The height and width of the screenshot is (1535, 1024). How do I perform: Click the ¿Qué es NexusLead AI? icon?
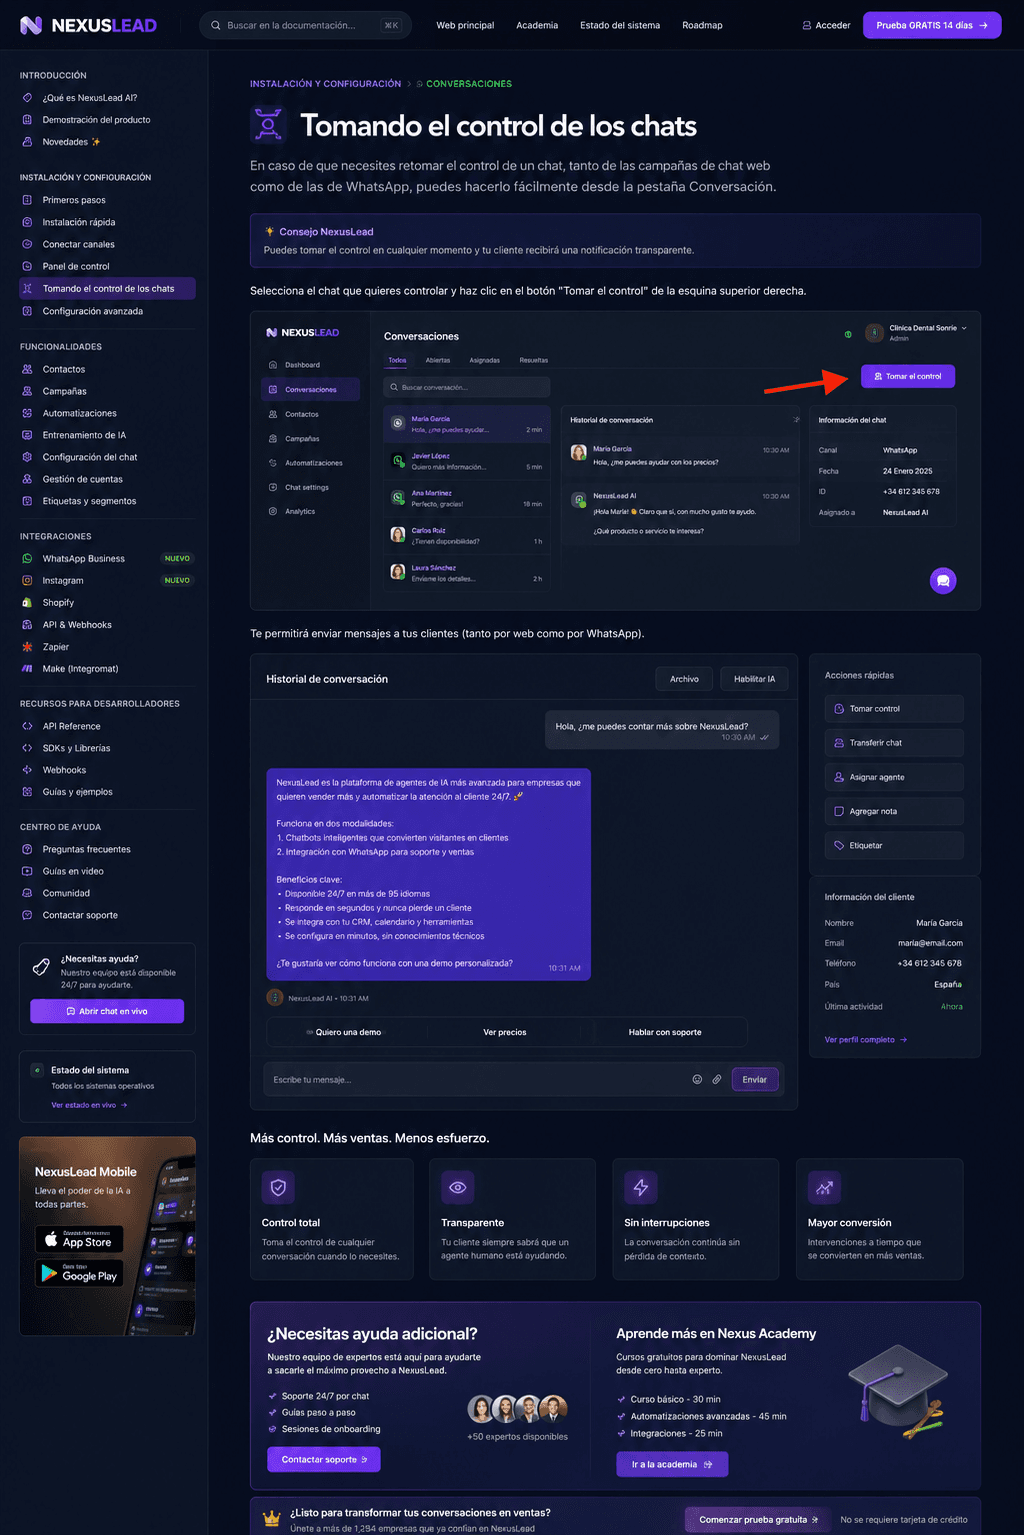tap(27, 98)
